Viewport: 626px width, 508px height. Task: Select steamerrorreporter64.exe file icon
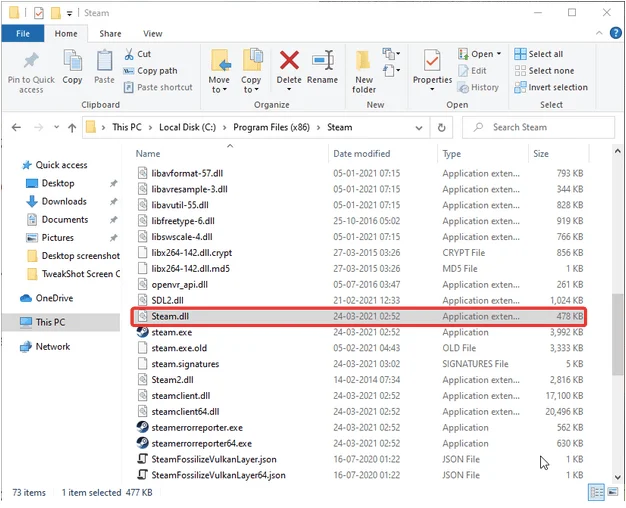143,443
